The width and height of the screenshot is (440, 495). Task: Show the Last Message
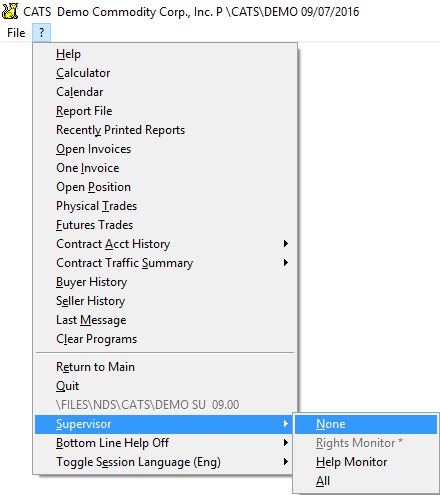(x=166, y=320)
